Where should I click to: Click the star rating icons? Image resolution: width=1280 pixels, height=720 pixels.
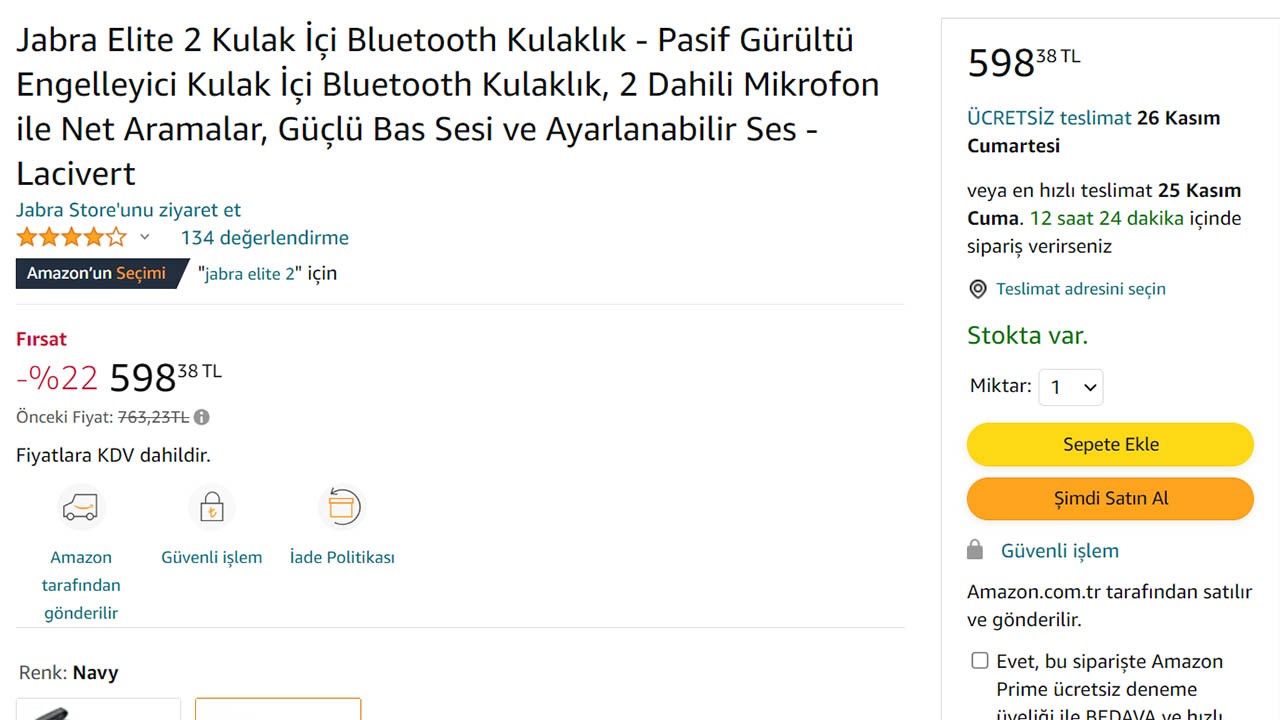(72, 238)
